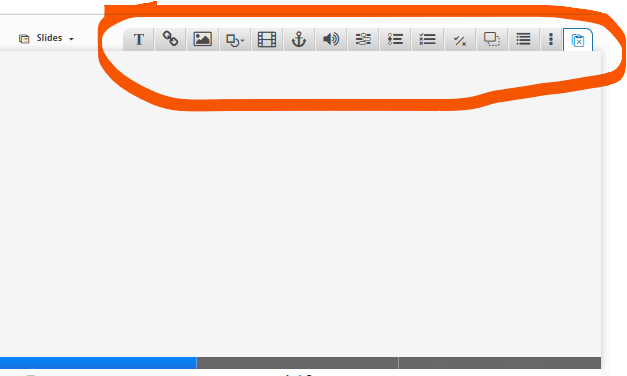The width and height of the screenshot is (627, 376).
Task: Insert the Summary list element
Action: tap(523, 39)
